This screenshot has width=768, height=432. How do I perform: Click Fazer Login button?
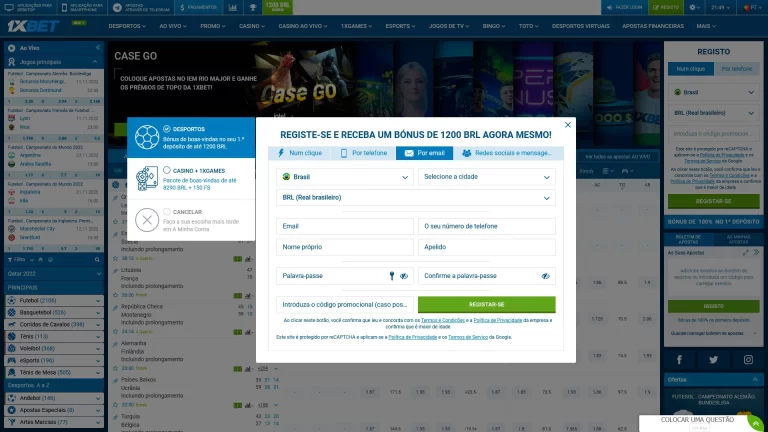(624, 7)
